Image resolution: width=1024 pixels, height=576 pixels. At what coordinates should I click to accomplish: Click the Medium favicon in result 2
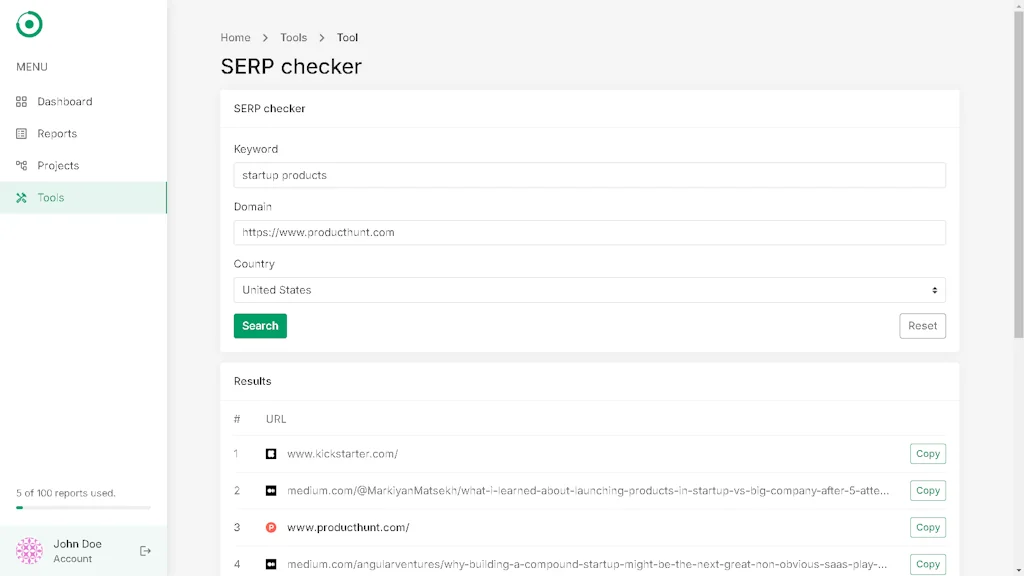point(270,490)
